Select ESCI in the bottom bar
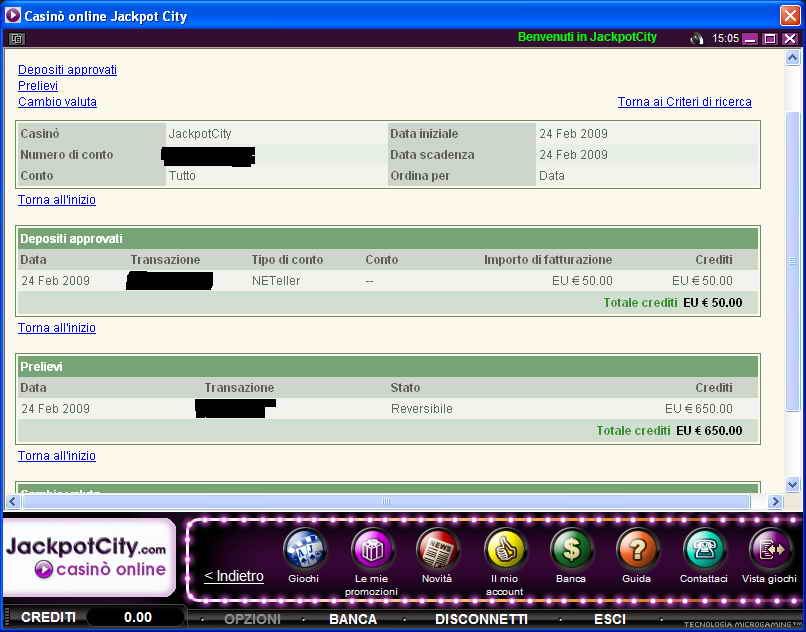The height and width of the screenshot is (632, 806). pyautogui.click(x=610, y=619)
